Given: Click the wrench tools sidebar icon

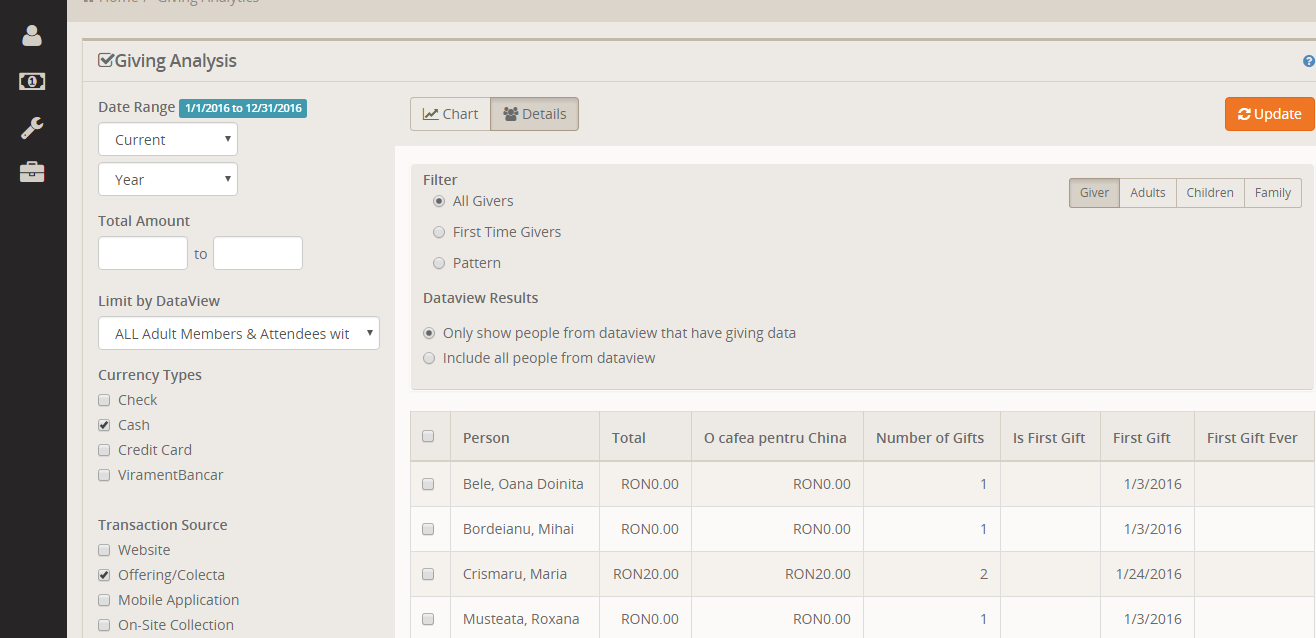Looking at the screenshot, I should (32, 127).
